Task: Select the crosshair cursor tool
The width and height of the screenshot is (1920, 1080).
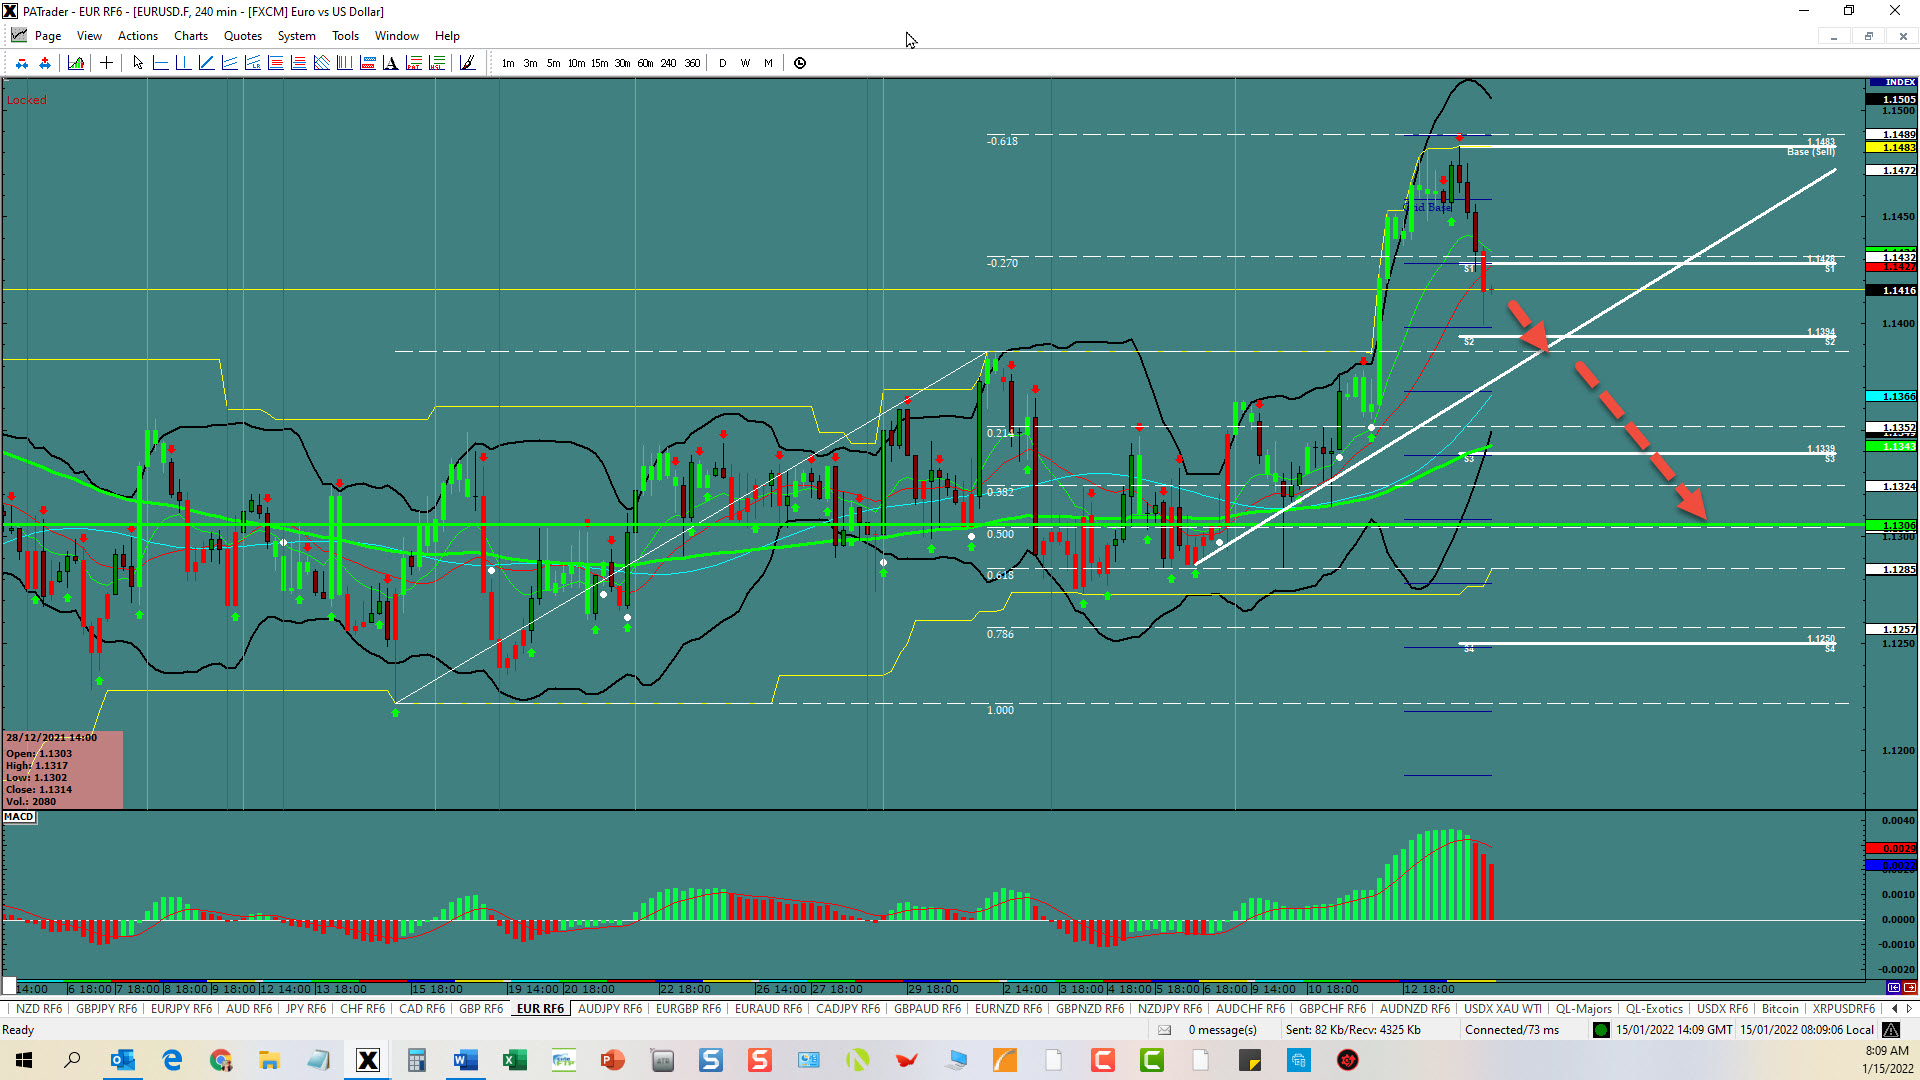Action: [106, 63]
